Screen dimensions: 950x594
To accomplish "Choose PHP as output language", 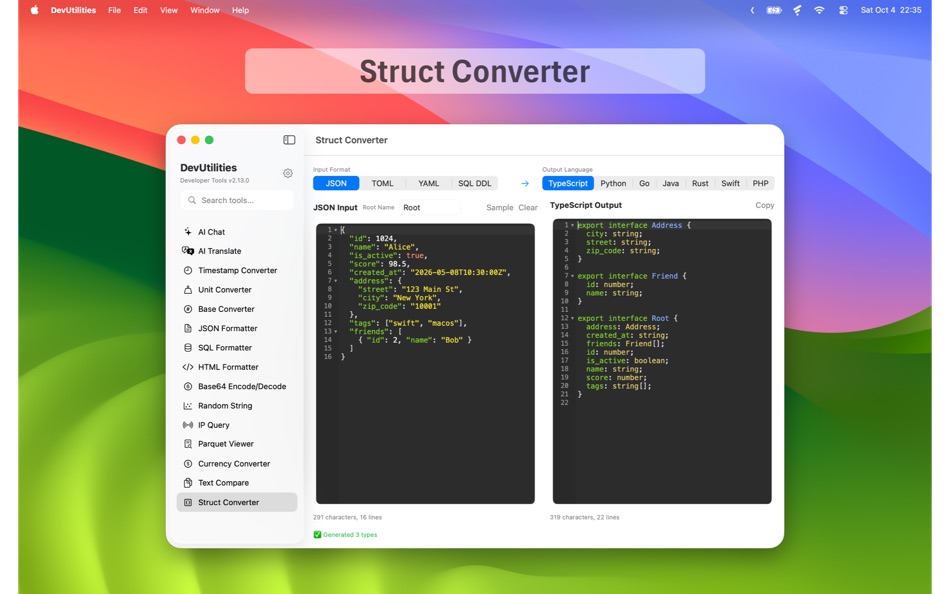I will [x=760, y=183].
